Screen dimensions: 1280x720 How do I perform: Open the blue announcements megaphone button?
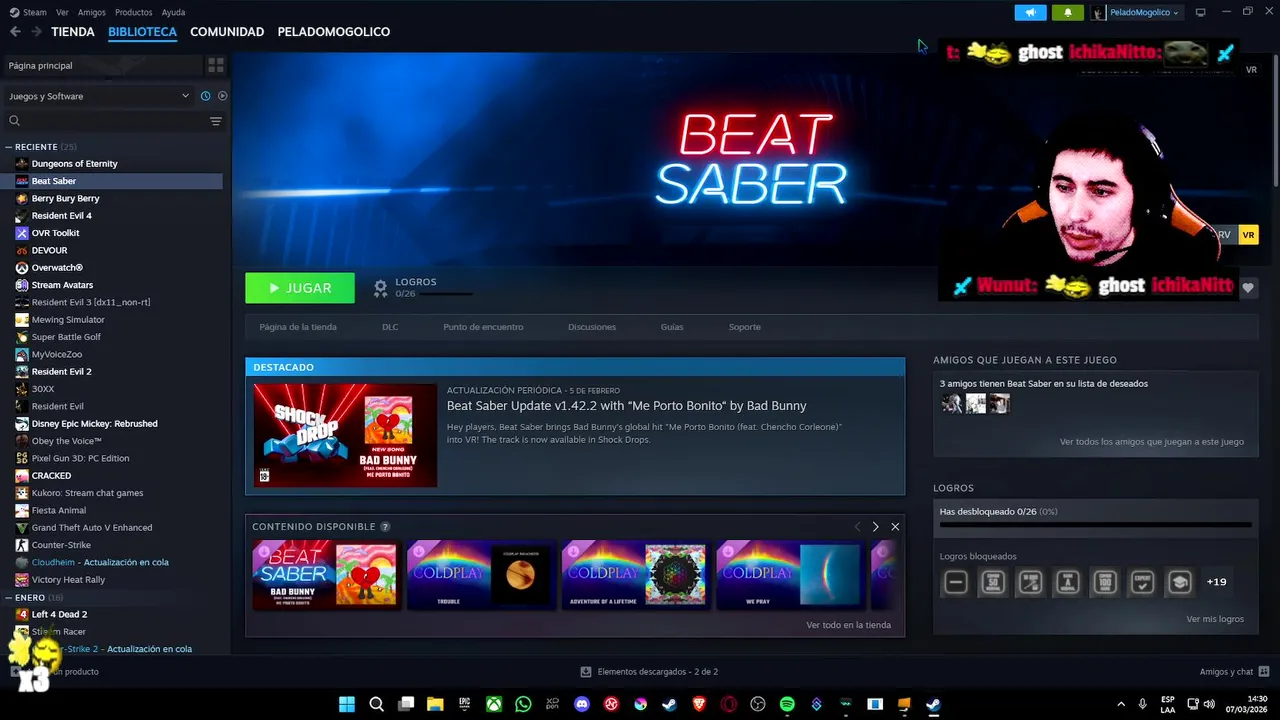(1030, 12)
